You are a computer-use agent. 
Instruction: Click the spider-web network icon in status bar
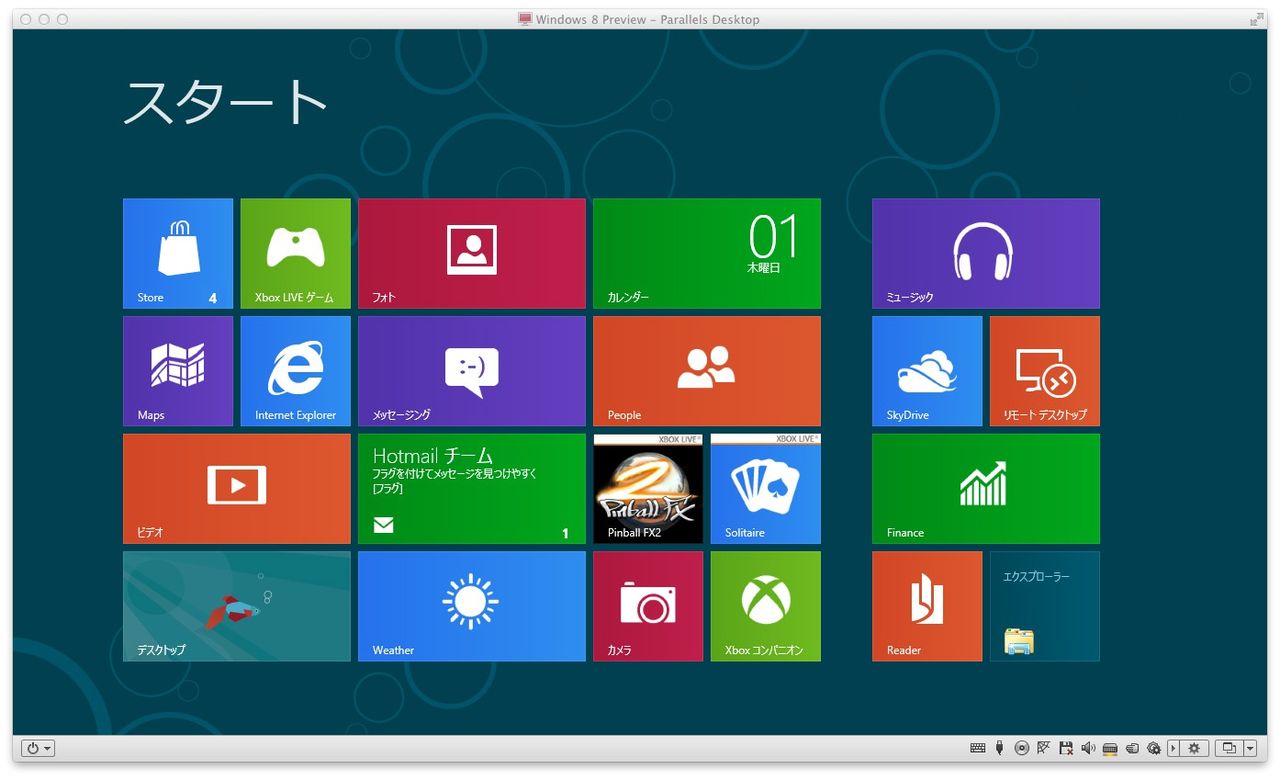[x=1044, y=748]
